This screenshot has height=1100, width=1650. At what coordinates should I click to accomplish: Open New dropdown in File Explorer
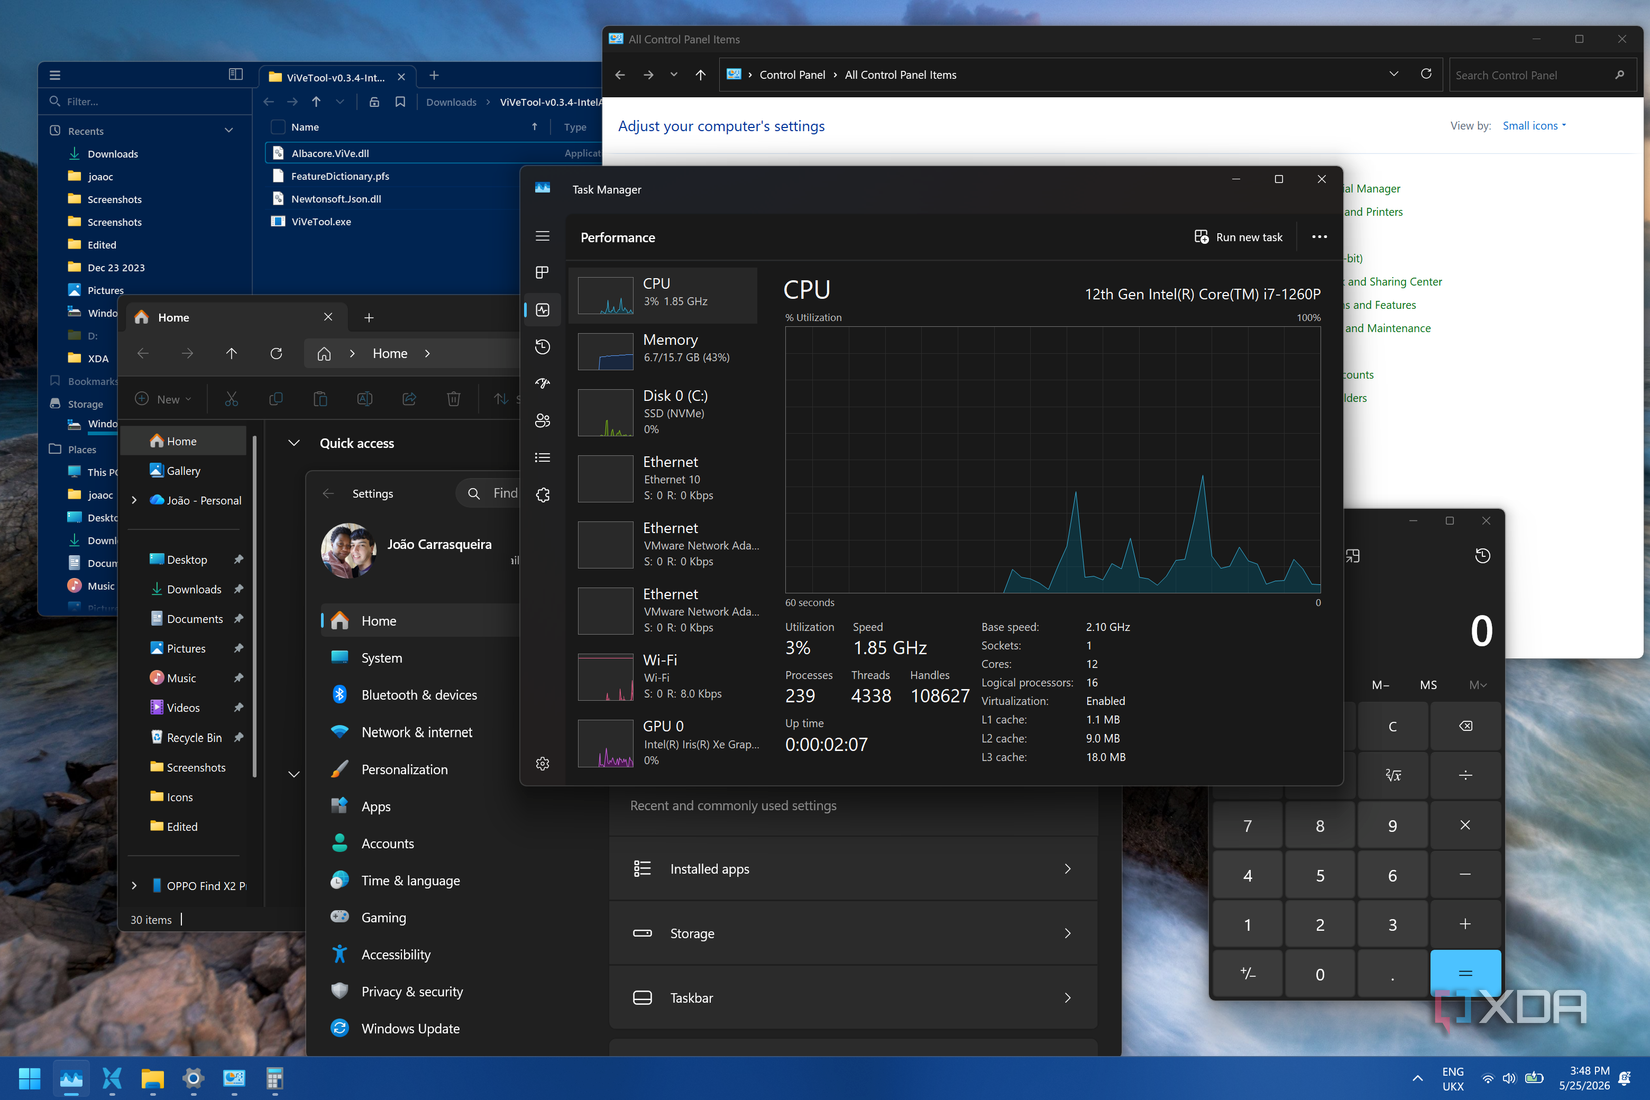(163, 399)
